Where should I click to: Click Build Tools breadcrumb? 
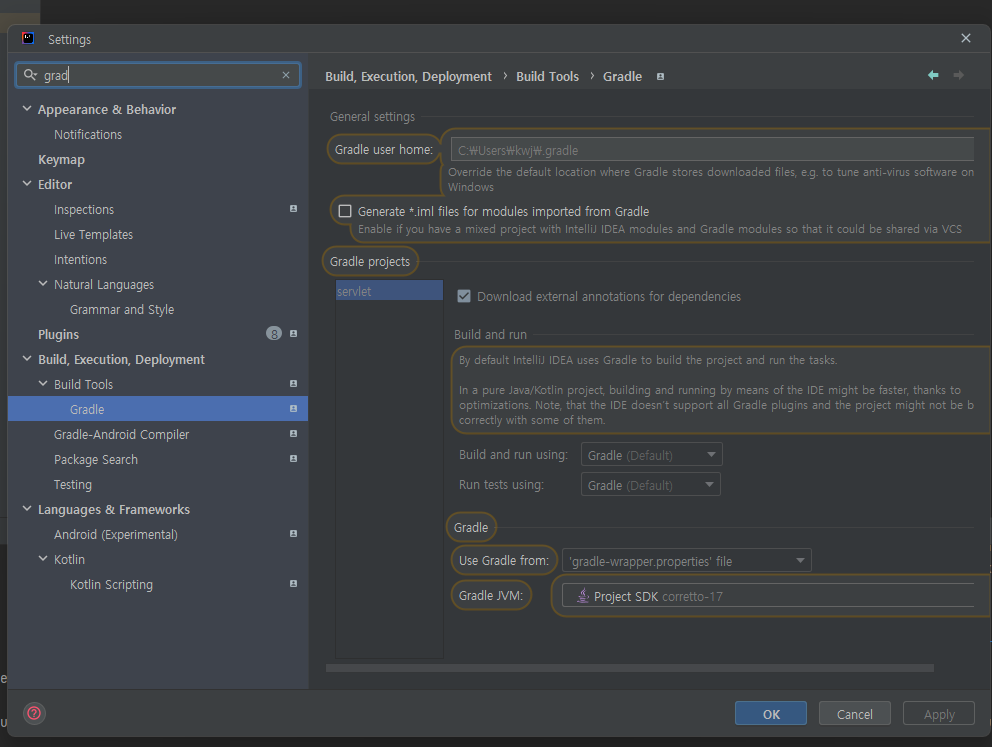[547, 77]
